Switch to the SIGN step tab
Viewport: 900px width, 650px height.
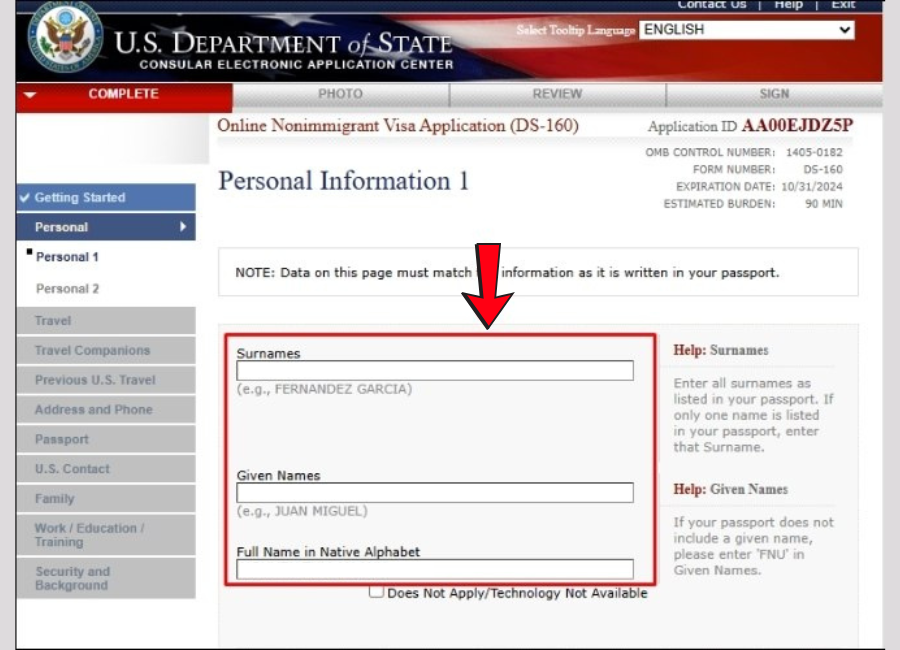click(x=774, y=95)
